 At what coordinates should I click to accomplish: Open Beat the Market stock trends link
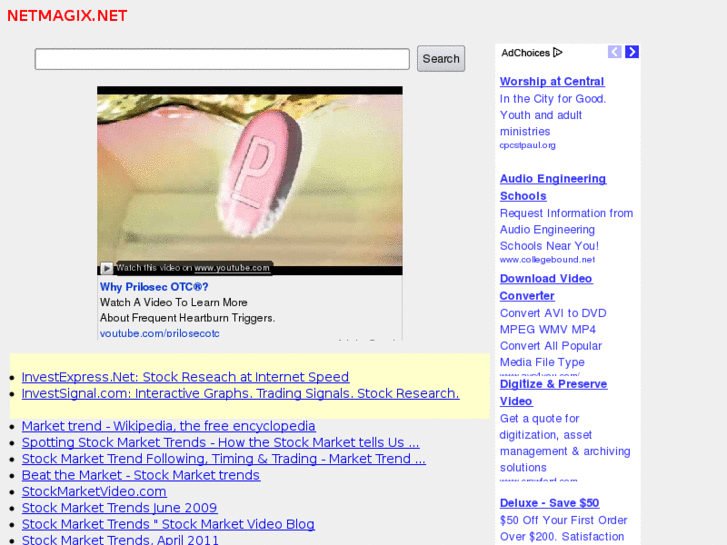coord(141,475)
